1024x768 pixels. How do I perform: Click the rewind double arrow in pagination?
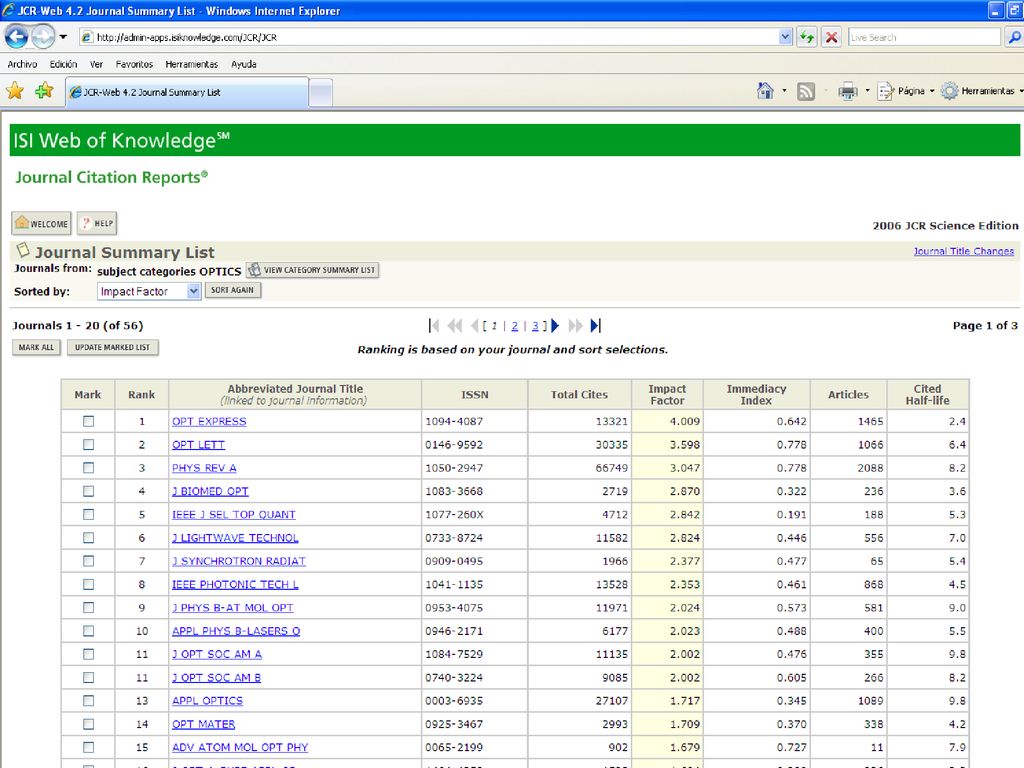pyautogui.click(x=455, y=325)
